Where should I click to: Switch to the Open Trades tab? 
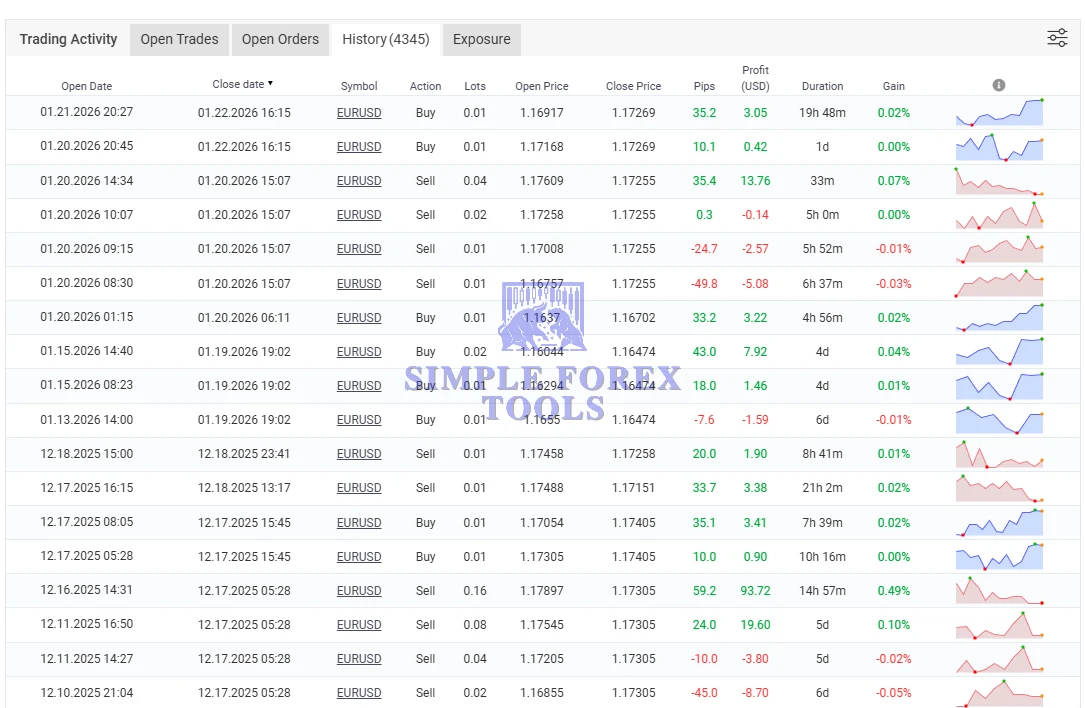click(179, 39)
